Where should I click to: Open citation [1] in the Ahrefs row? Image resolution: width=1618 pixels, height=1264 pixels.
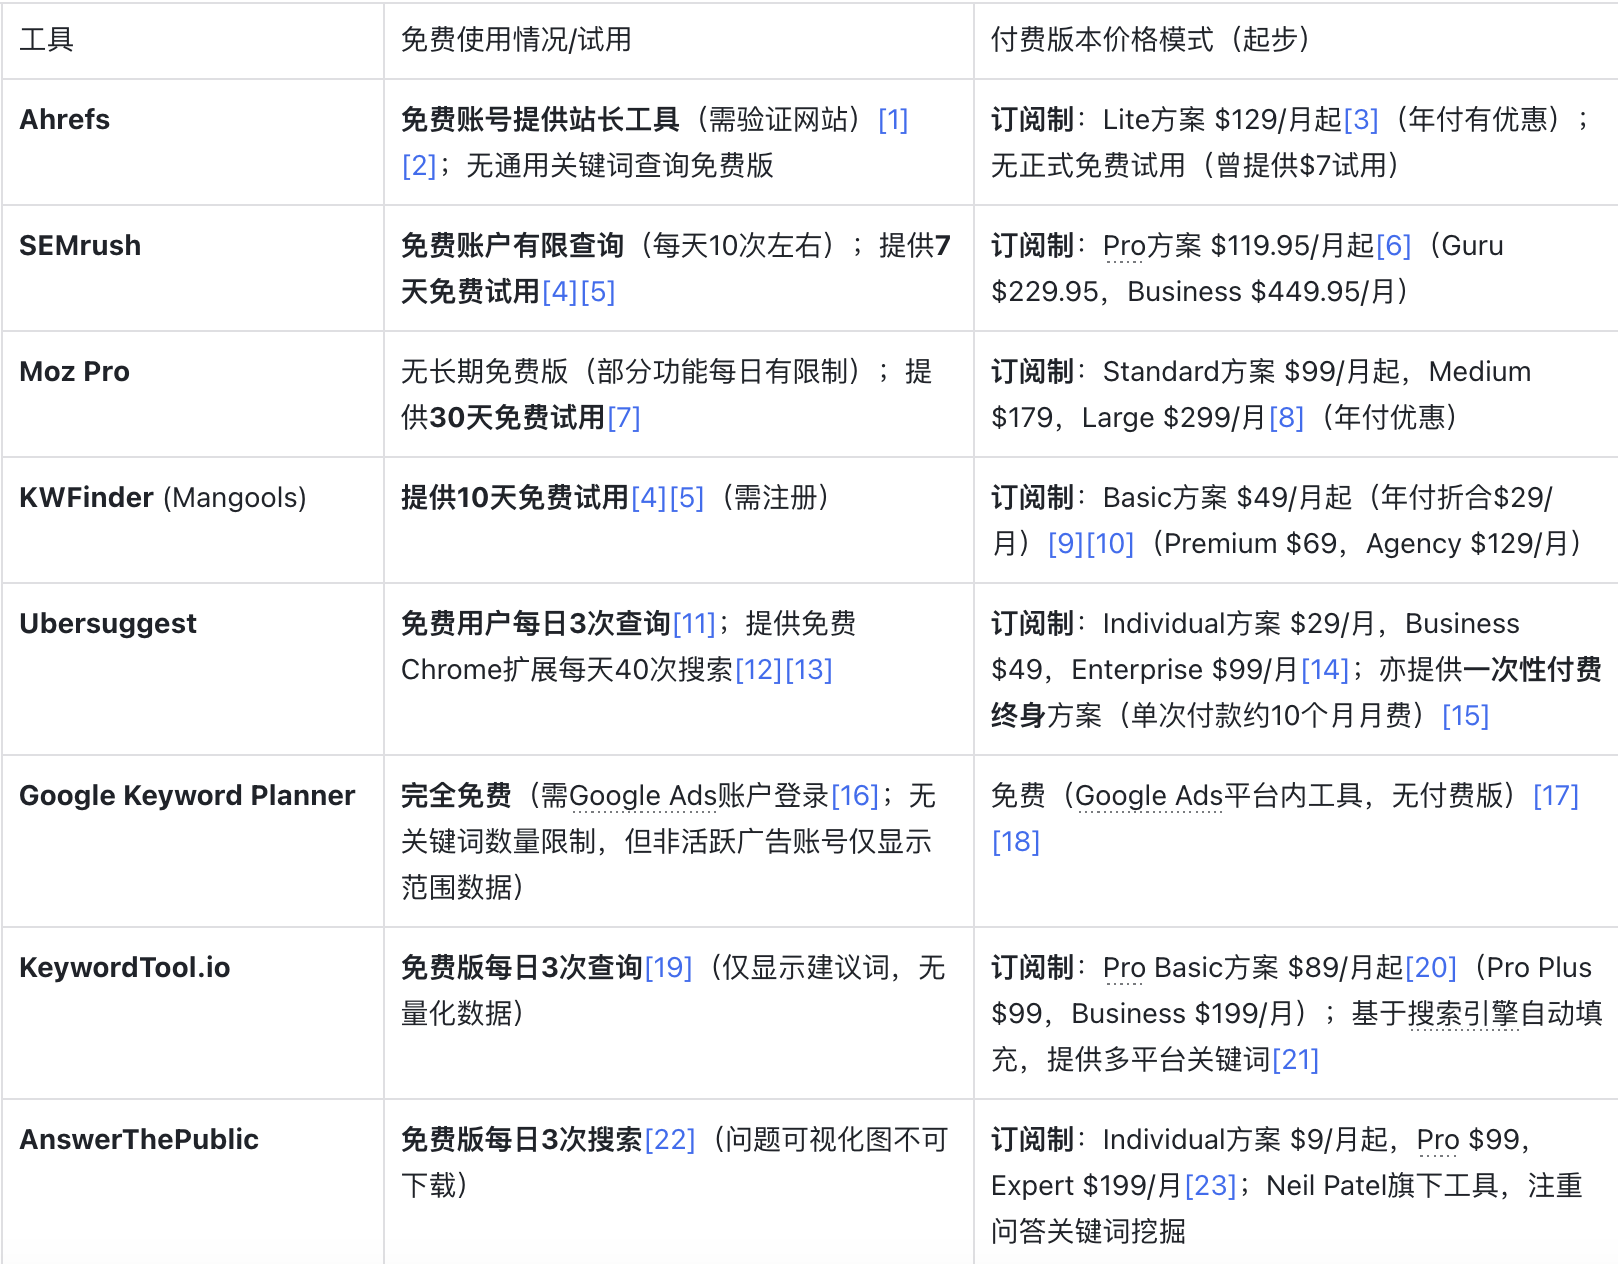pyautogui.click(x=893, y=120)
